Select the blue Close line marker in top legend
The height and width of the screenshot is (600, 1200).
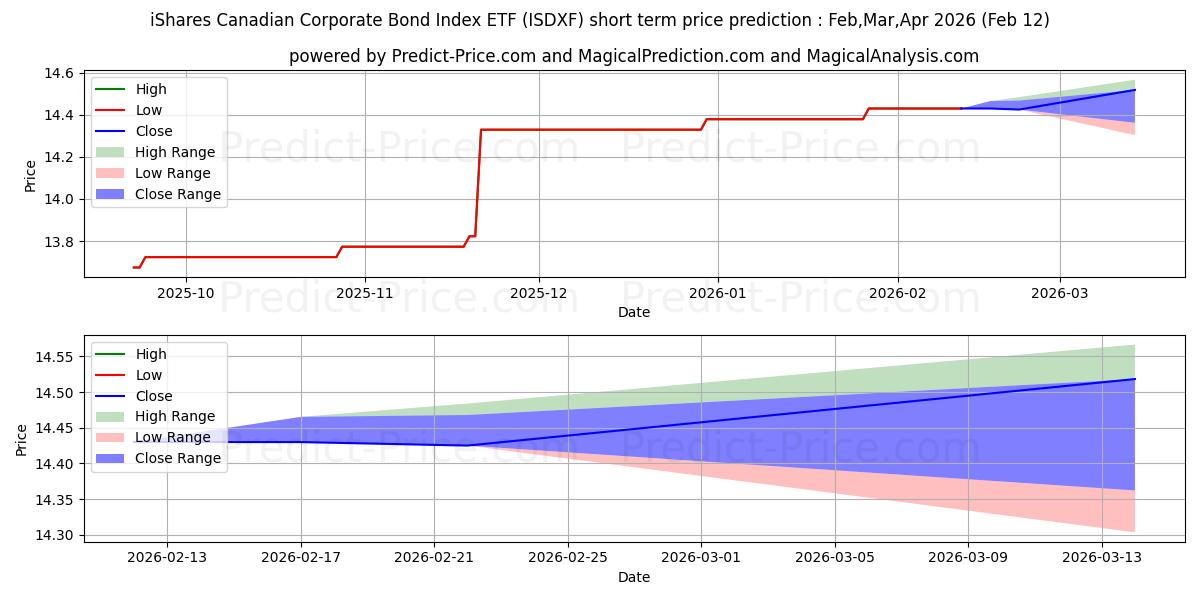pos(112,131)
